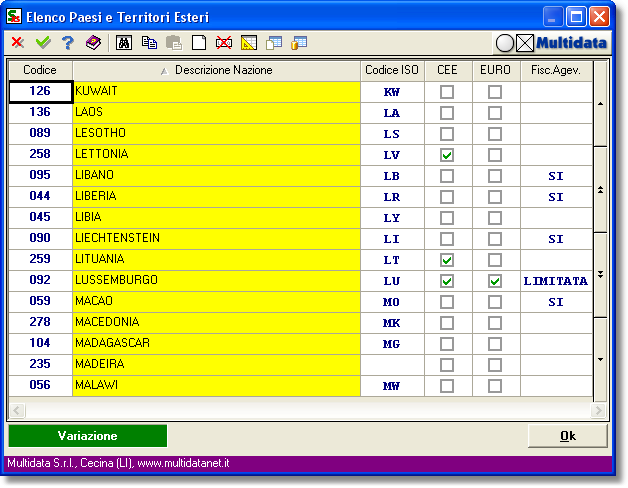The height and width of the screenshot is (488, 628).
Task: Click the Fisc.Agev. column header
Action: click(x=556, y=71)
